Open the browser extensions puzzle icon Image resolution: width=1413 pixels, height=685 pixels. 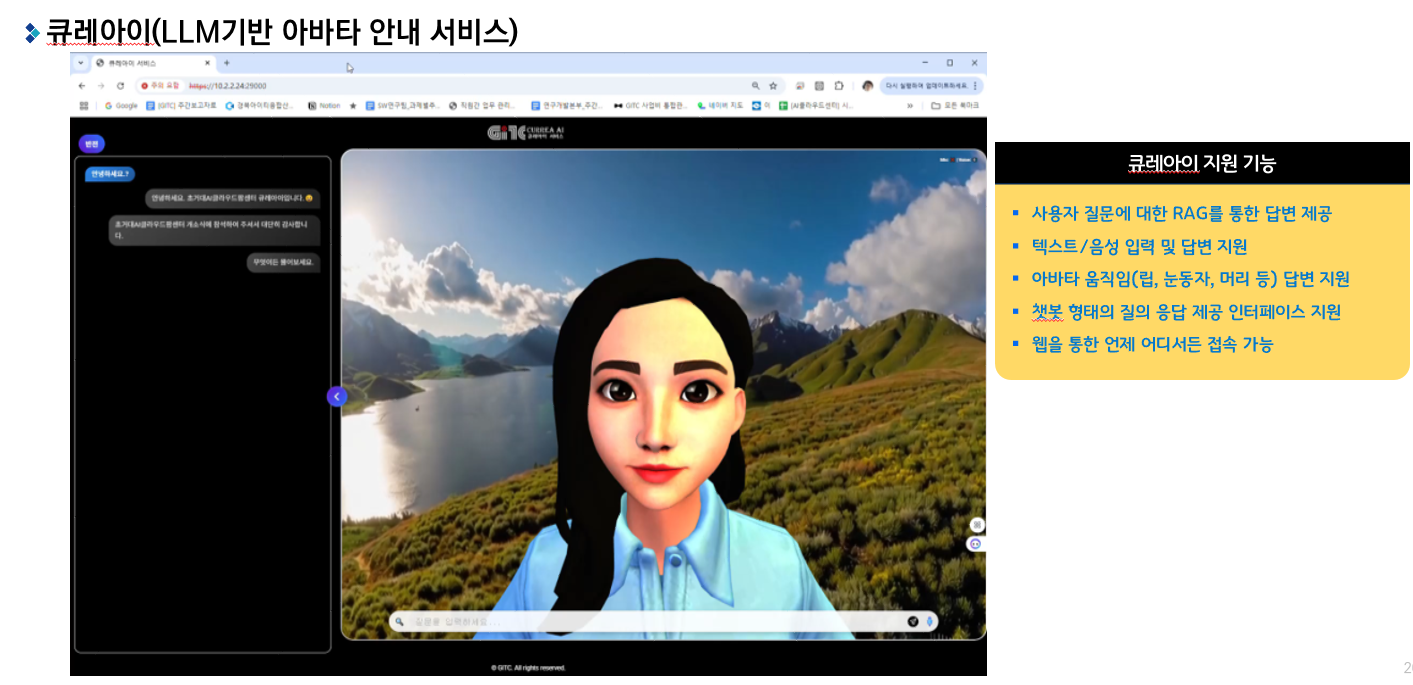tap(839, 86)
